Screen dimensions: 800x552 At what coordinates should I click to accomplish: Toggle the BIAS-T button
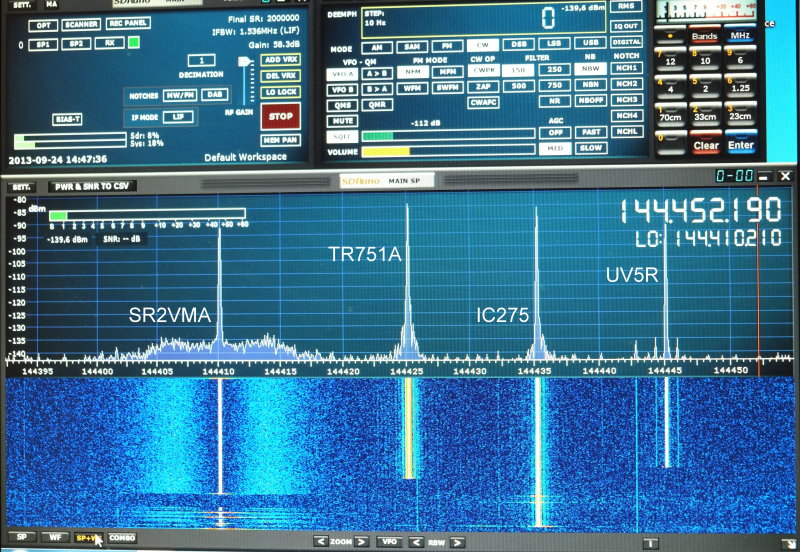pos(67,119)
